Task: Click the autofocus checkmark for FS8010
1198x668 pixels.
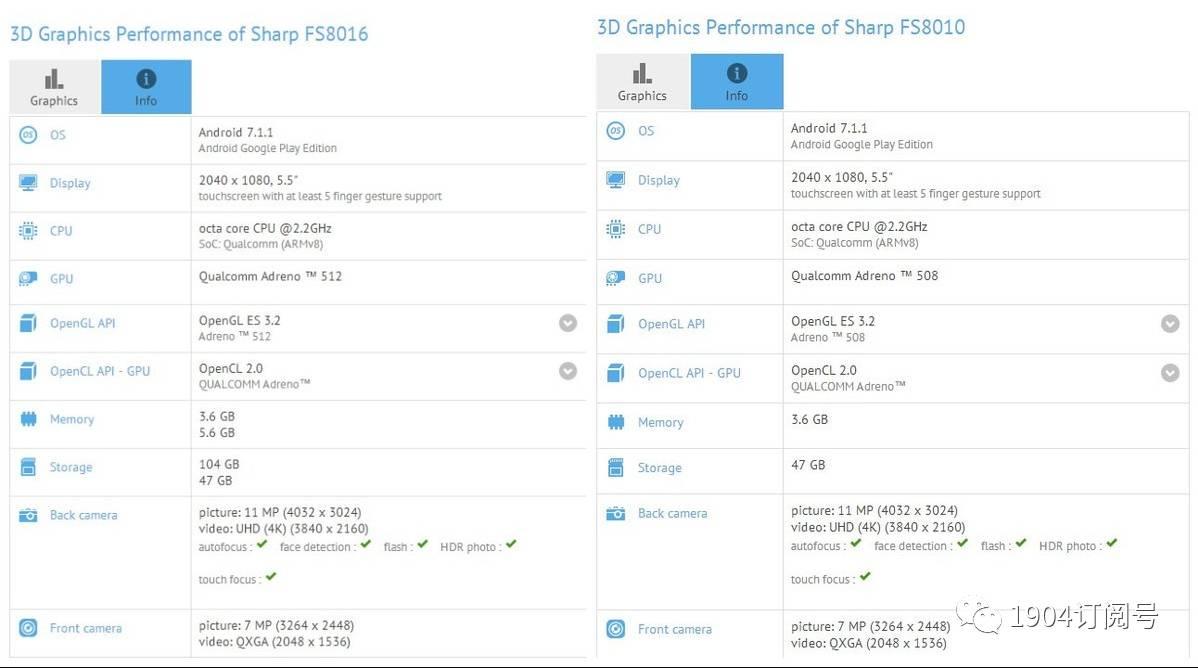Action: (x=856, y=543)
